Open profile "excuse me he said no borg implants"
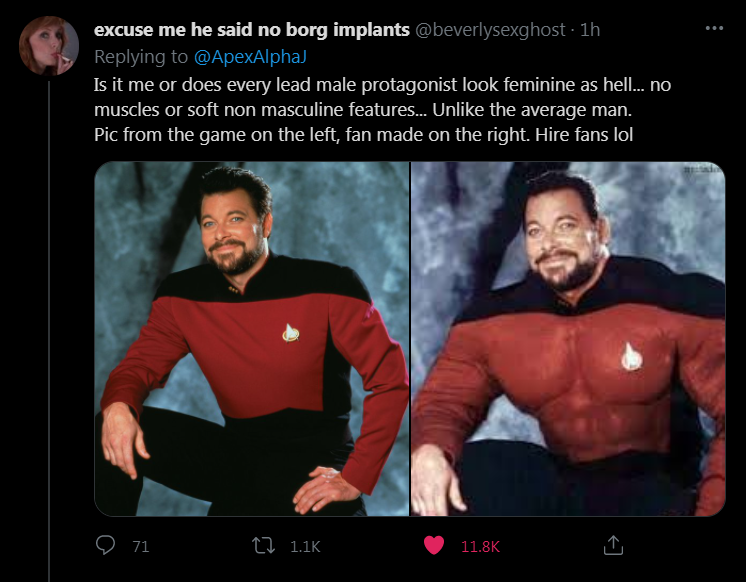This screenshot has width=746, height=582. [251, 30]
